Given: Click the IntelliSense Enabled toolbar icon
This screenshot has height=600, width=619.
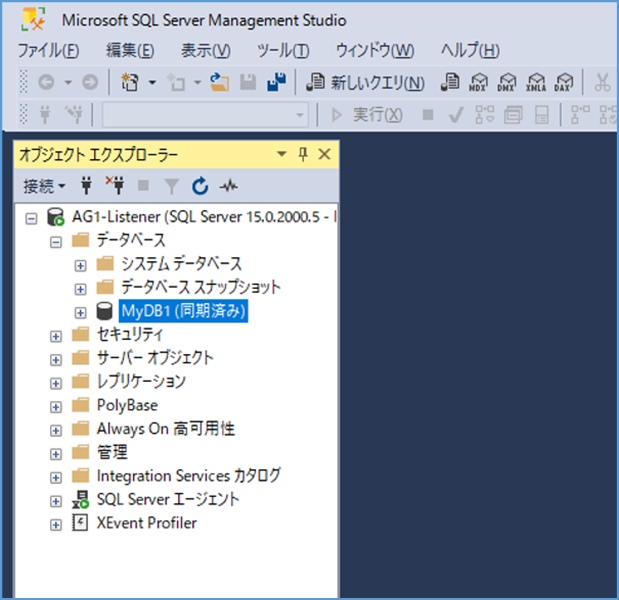Looking at the screenshot, I should (542, 115).
